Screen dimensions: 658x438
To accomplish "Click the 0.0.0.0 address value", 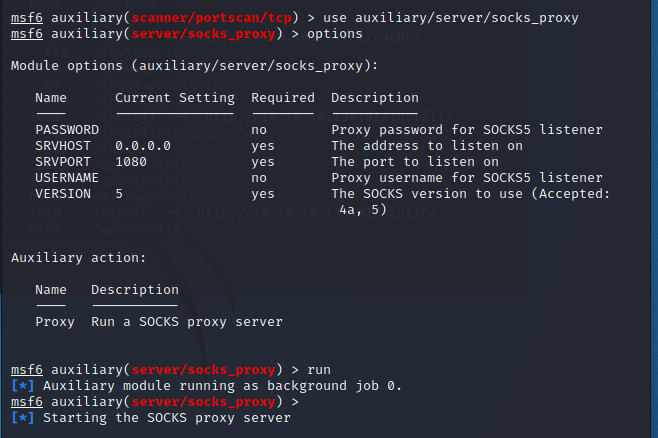I will click(x=142, y=146).
